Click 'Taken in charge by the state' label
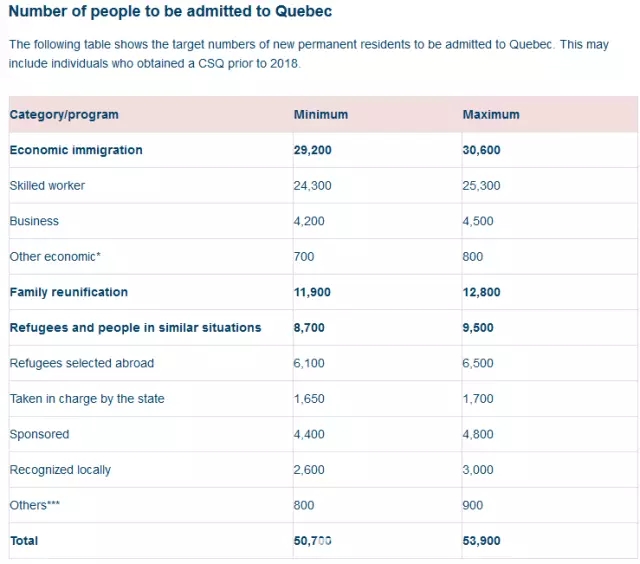Screen dimensions: 640x564 click(87, 399)
